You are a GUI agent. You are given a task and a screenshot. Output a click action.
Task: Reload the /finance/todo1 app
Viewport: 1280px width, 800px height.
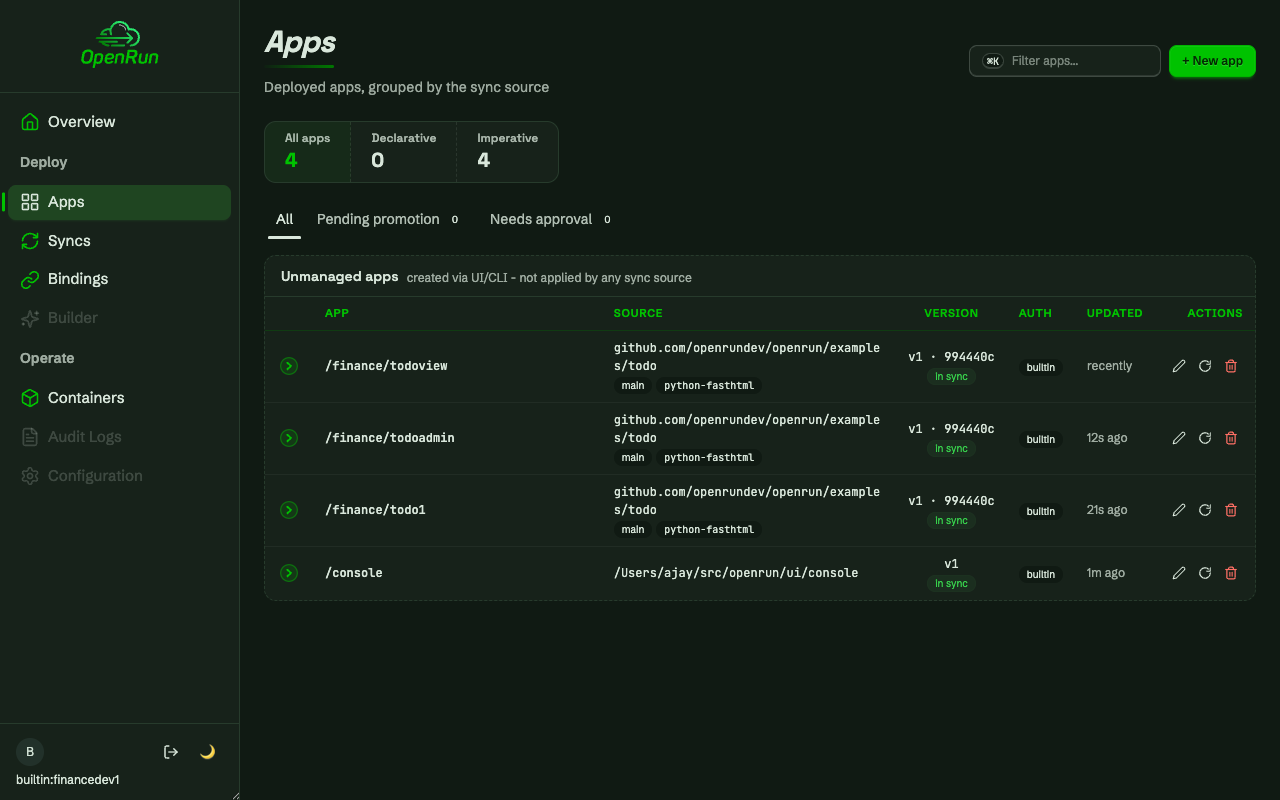[x=1205, y=510]
